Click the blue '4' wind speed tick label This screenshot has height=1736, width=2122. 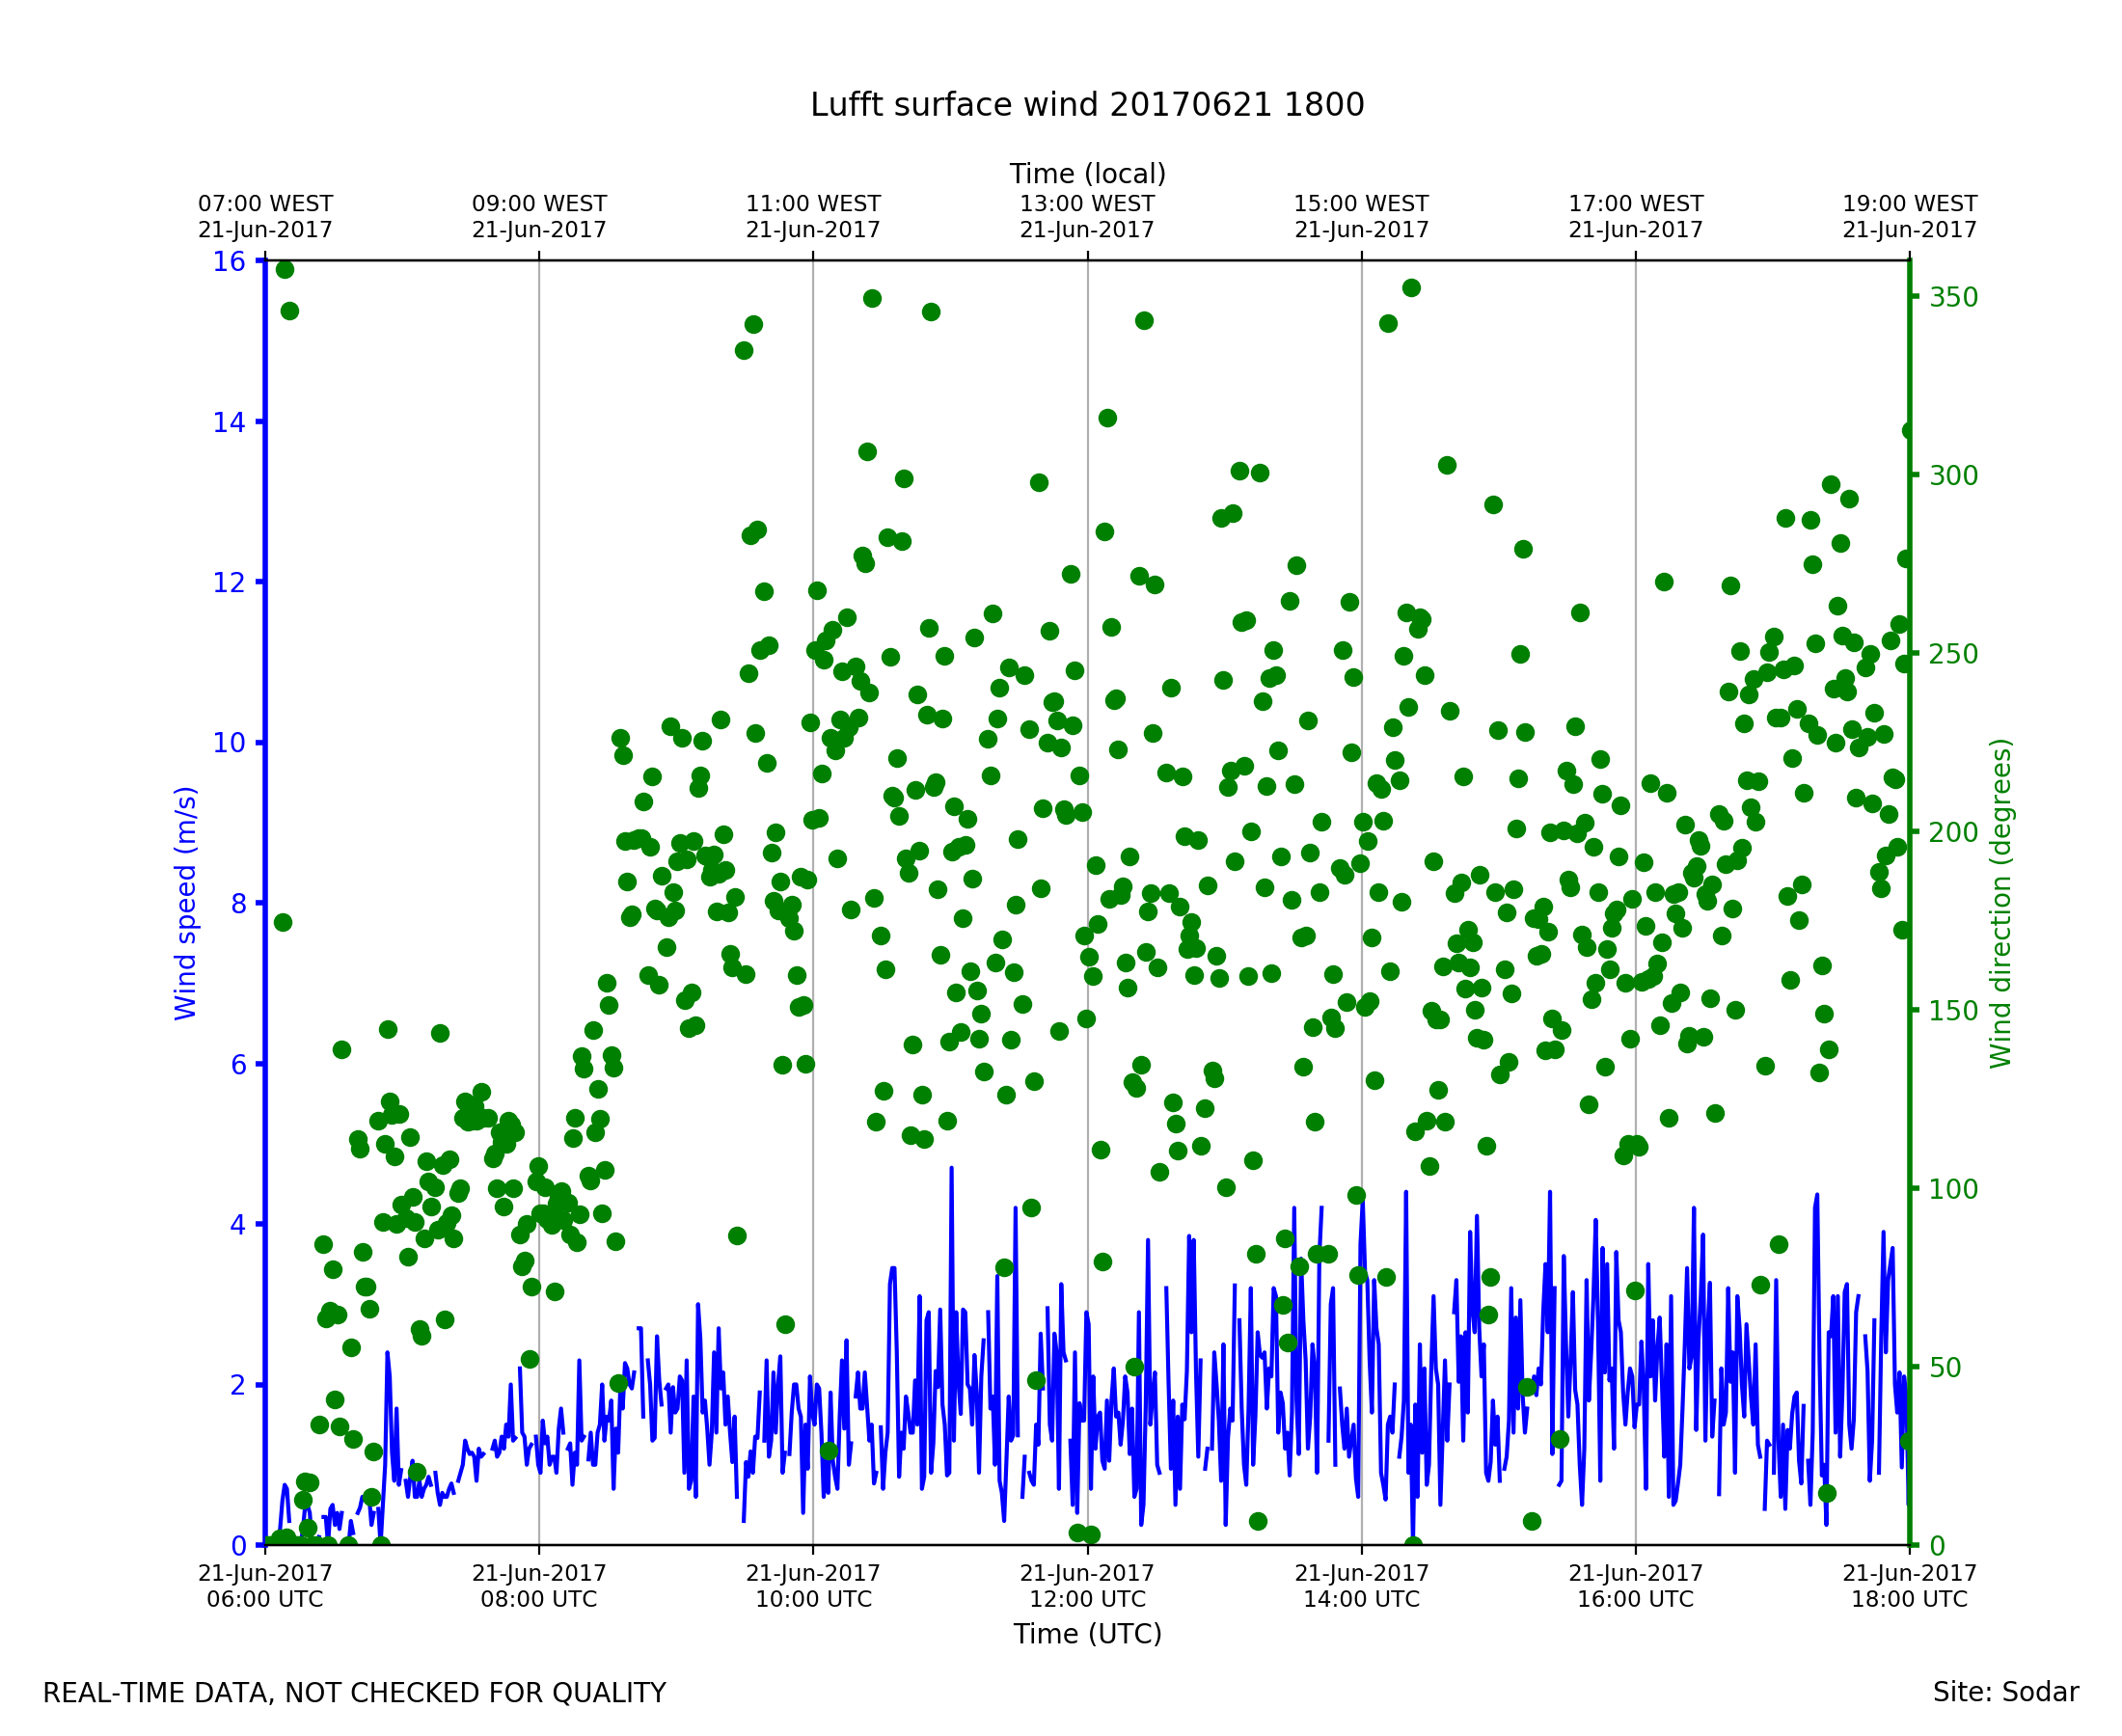[237, 1225]
